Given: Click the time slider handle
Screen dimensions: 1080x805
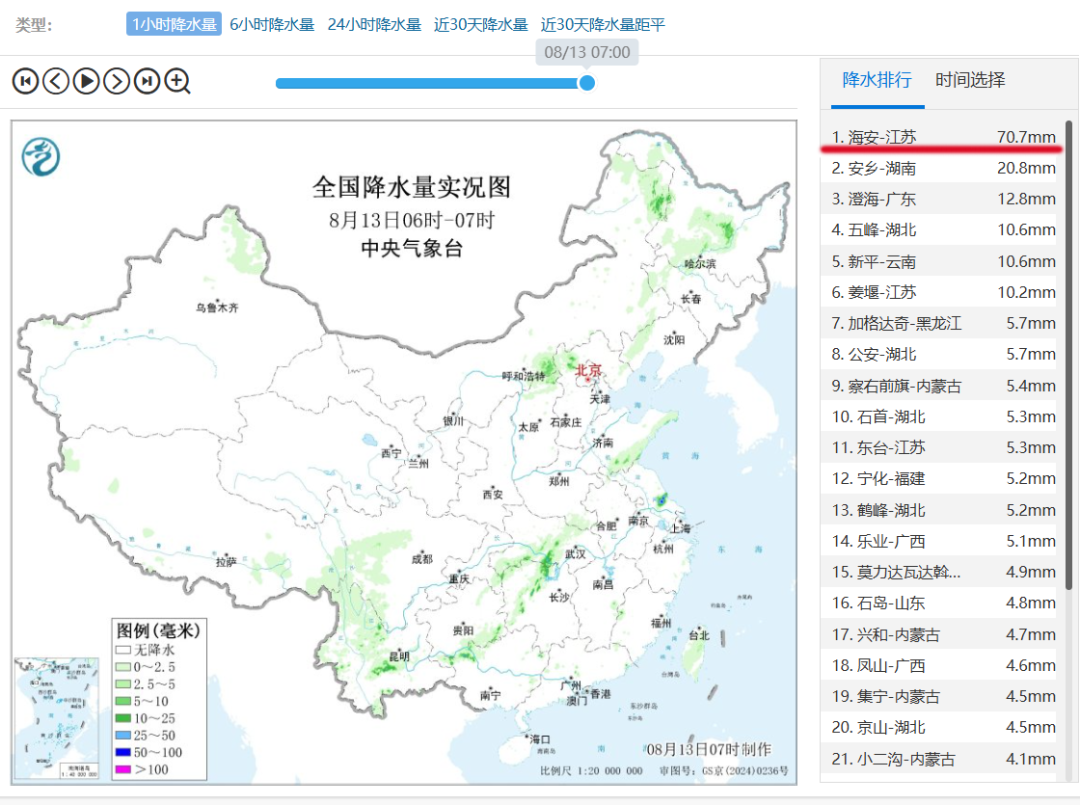Looking at the screenshot, I should tap(587, 83).
